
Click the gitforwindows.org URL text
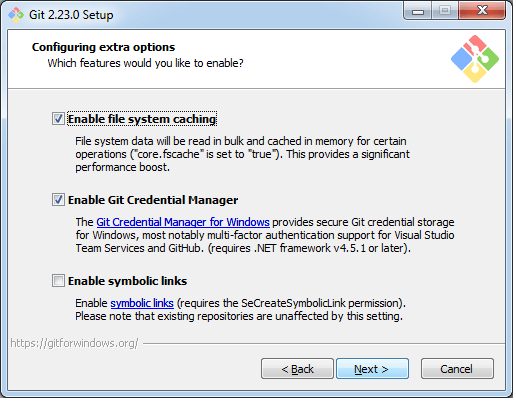pyautogui.click(x=74, y=343)
